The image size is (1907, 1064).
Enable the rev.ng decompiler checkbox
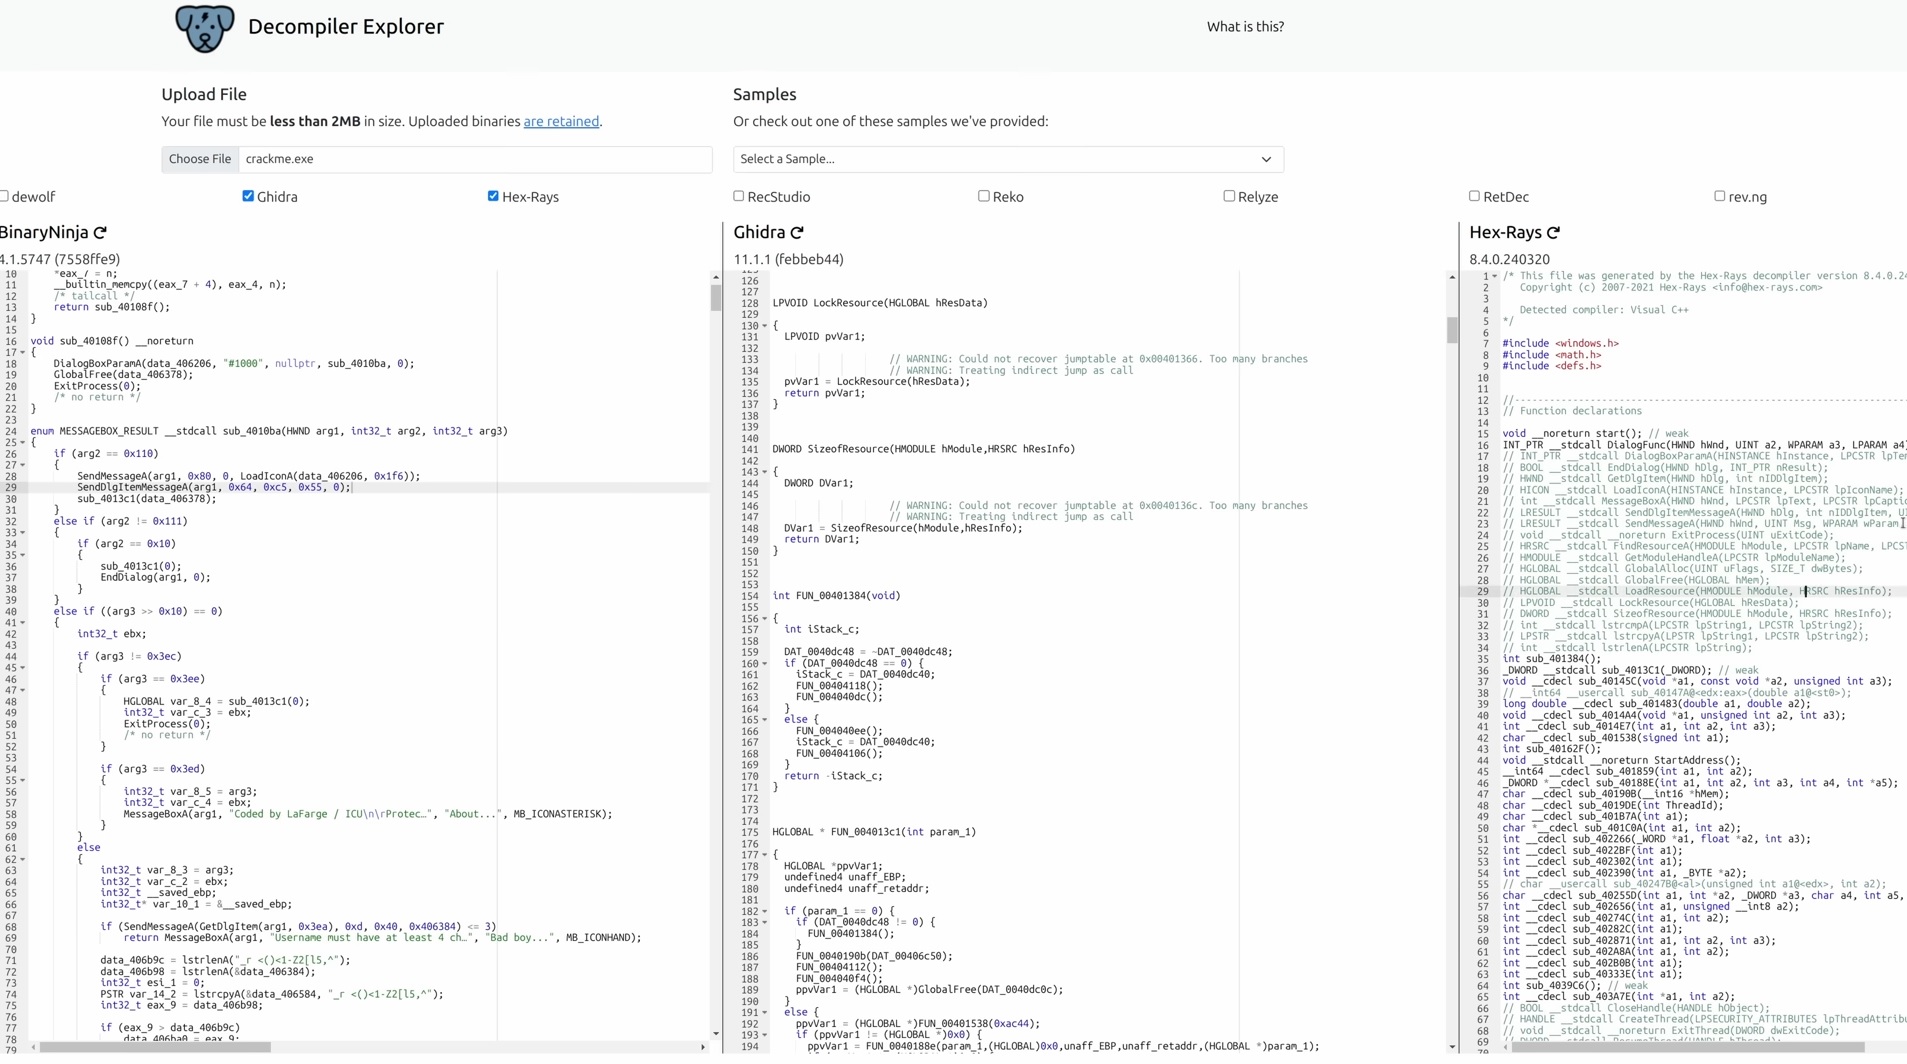[x=1720, y=196]
